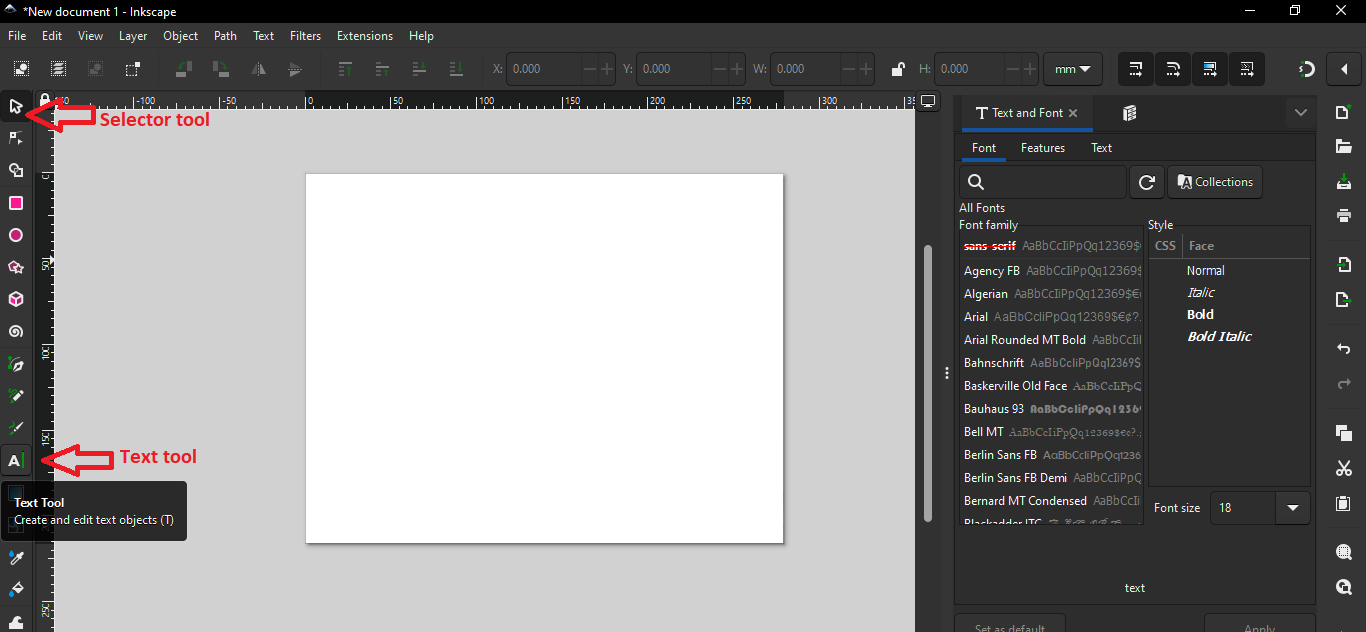The image size is (1366, 632).
Task: Select the Star tool
Action: click(x=16, y=267)
